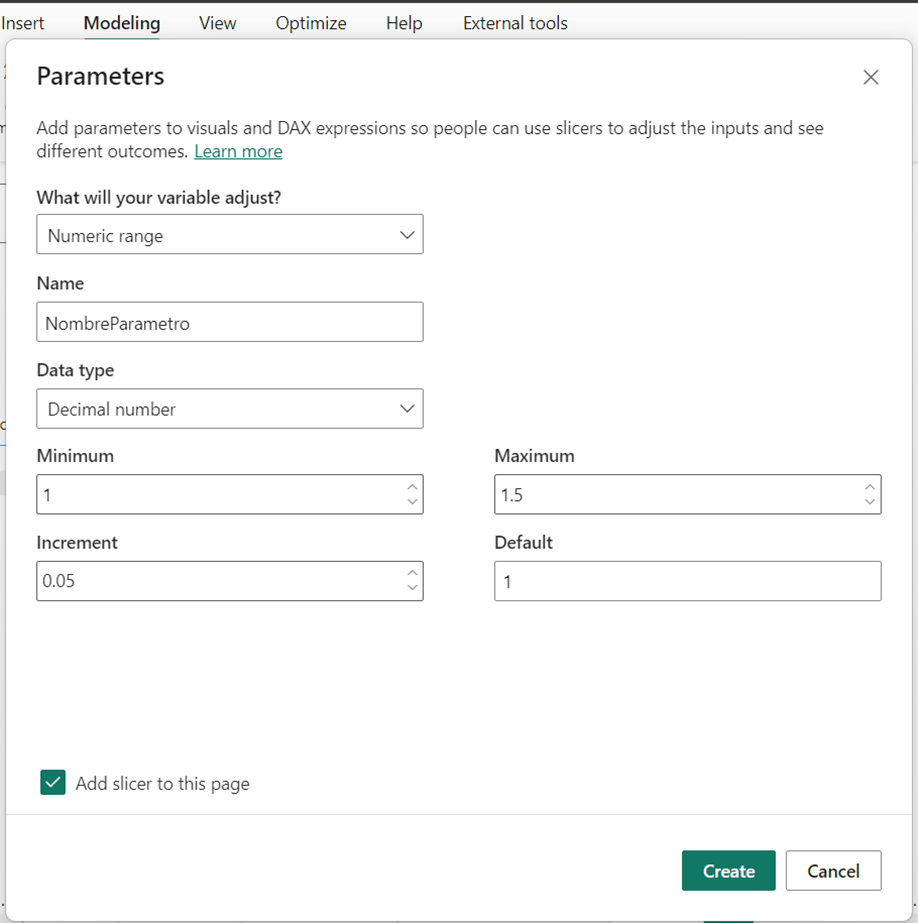Follow the Learn more link
This screenshot has height=923, width=918.
(x=238, y=151)
